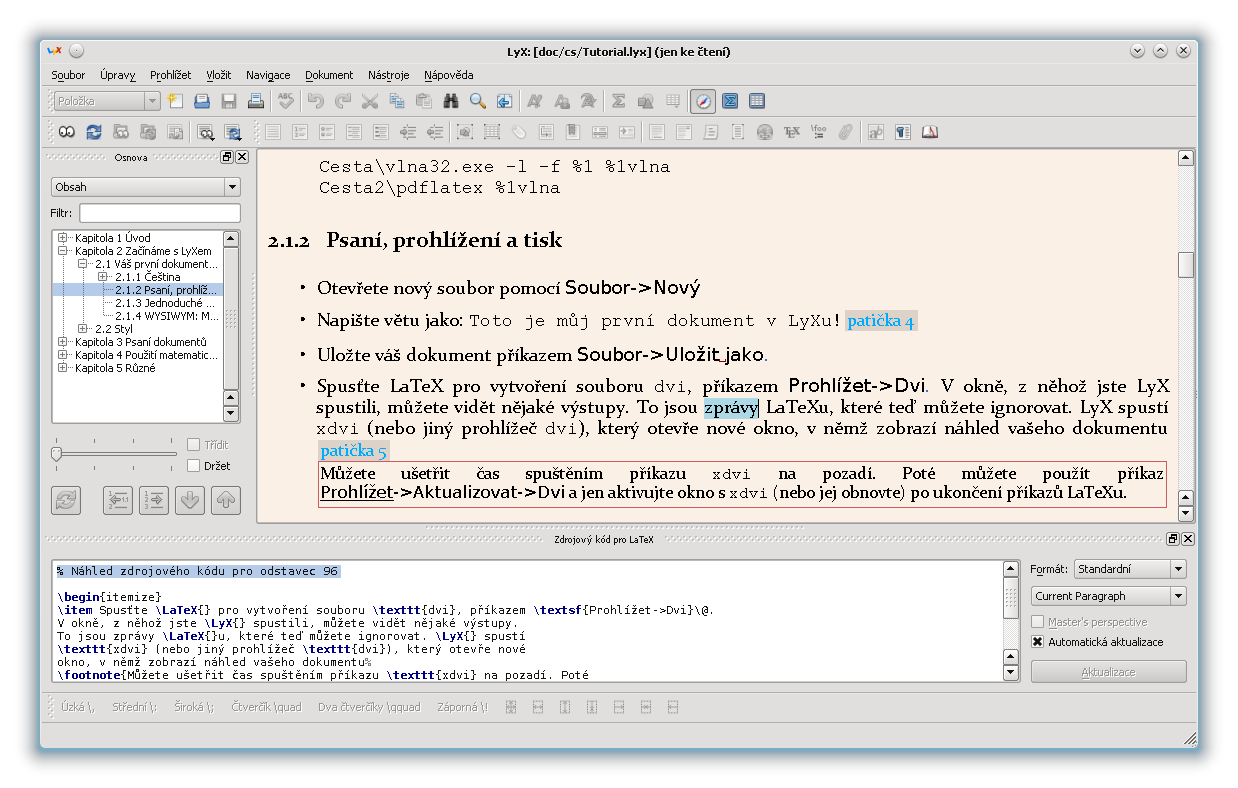
Task: Uncheck Automatická aktualizace checkbox
Action: [1038, 642]
